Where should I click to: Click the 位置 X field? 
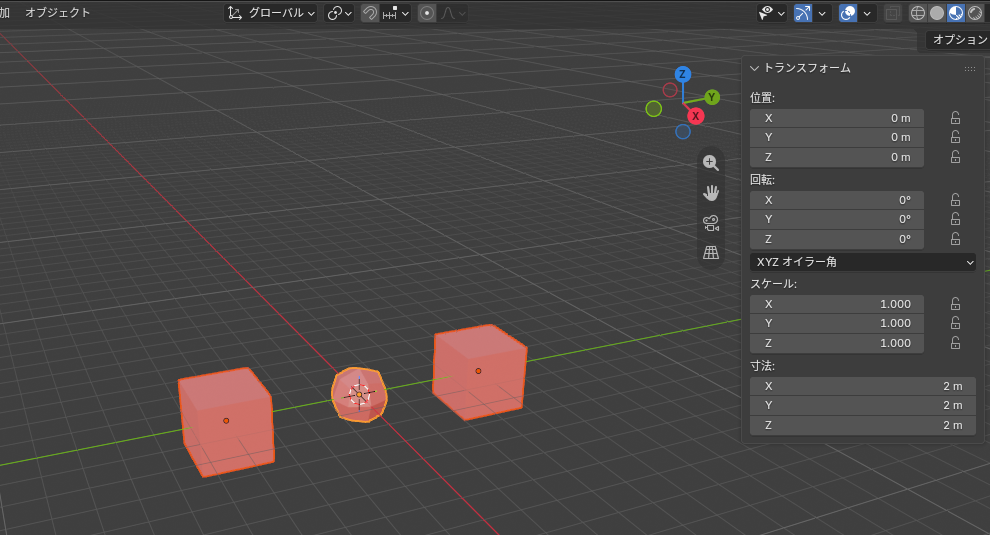(x=837, y=118)
